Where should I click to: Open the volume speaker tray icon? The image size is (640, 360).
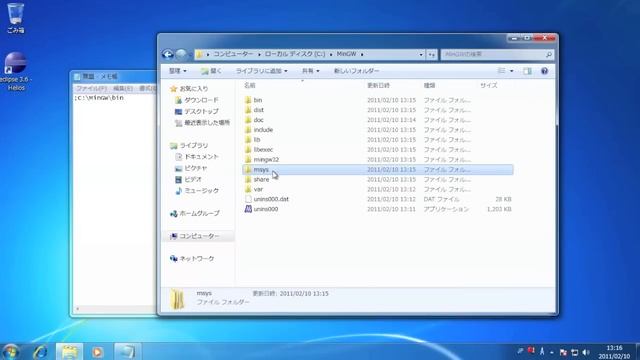pos(586,352)
